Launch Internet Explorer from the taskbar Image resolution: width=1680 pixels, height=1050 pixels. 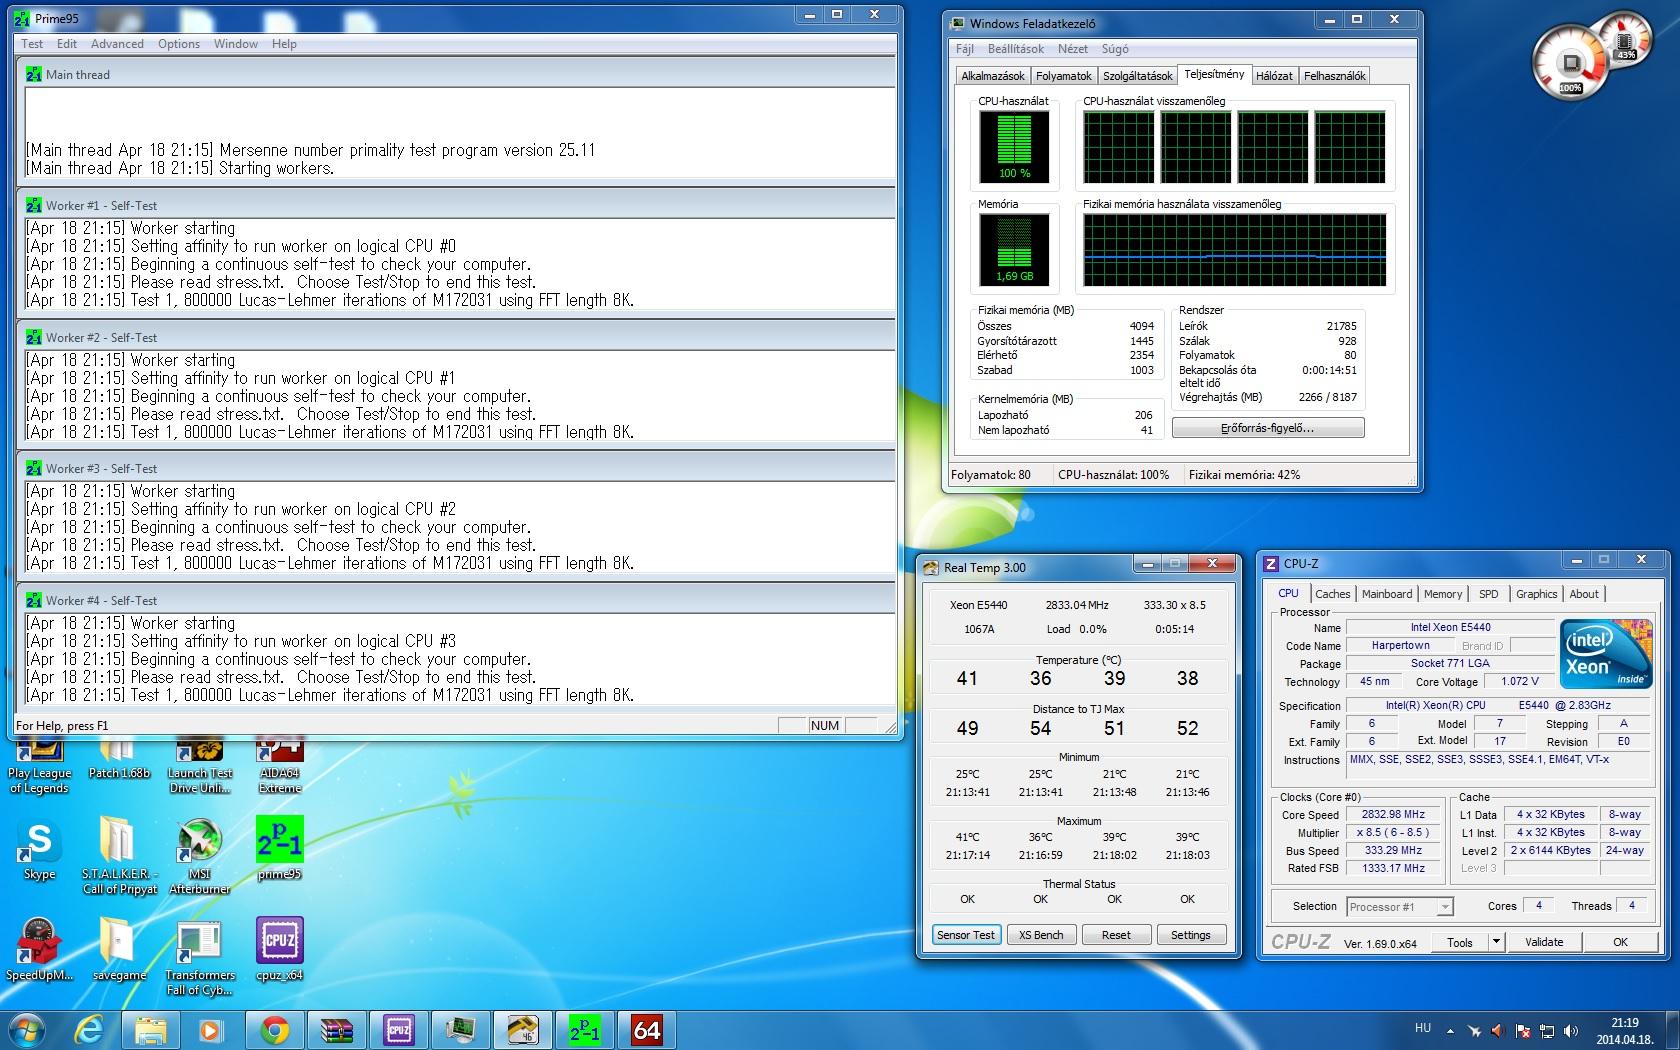coord(90,1030)
